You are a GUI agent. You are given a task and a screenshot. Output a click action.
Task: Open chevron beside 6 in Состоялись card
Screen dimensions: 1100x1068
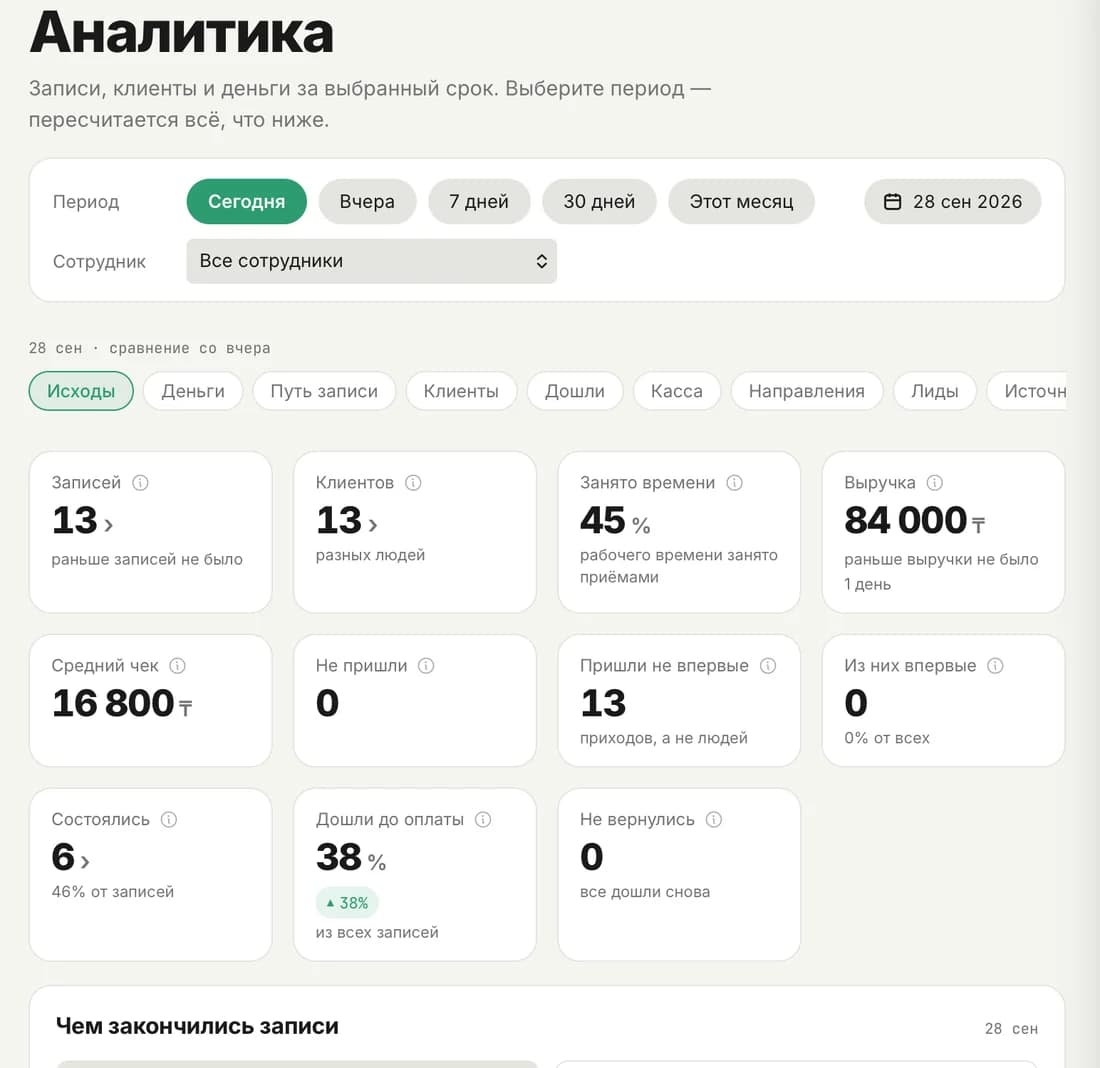(85, 862)
